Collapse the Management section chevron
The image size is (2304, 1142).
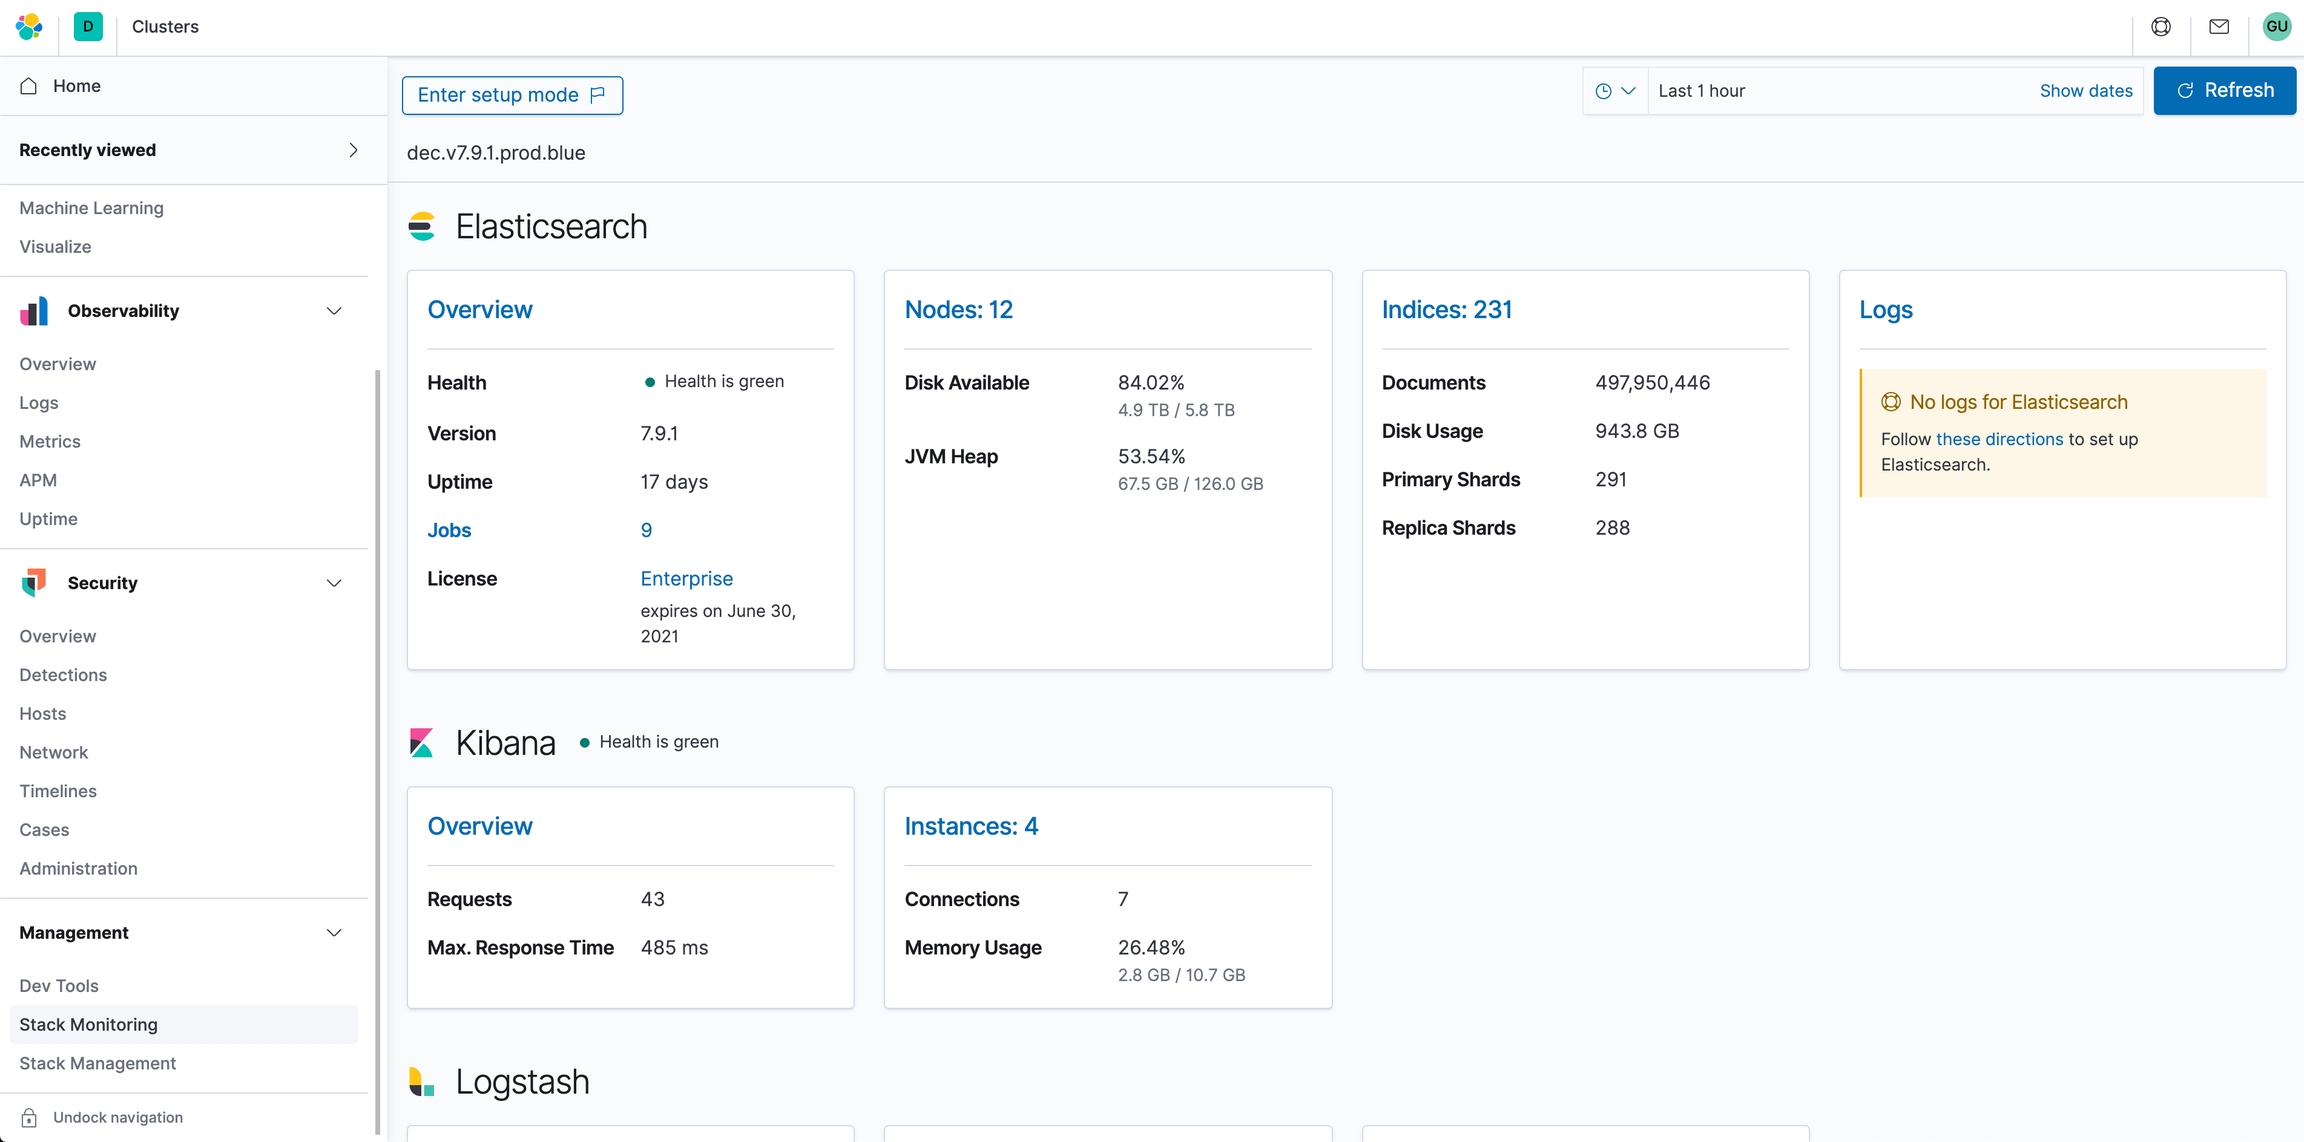[334, 933]
